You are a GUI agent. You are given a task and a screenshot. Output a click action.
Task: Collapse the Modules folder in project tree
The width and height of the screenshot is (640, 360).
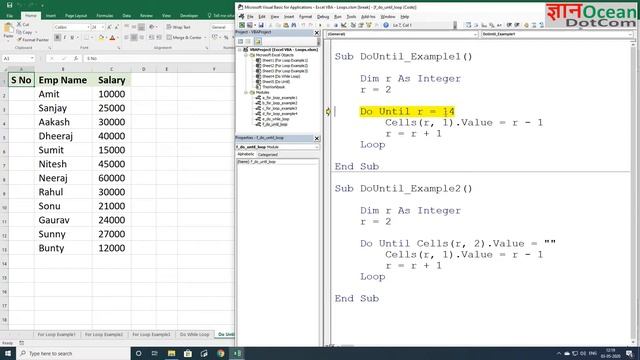pos(246,93)
